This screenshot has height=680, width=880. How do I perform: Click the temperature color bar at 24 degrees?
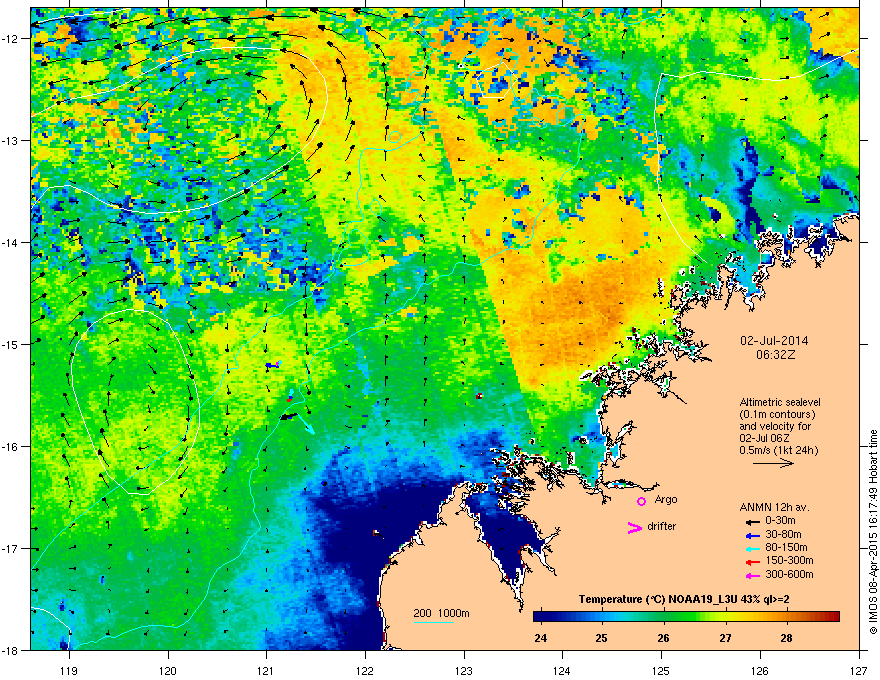(540, 617)
